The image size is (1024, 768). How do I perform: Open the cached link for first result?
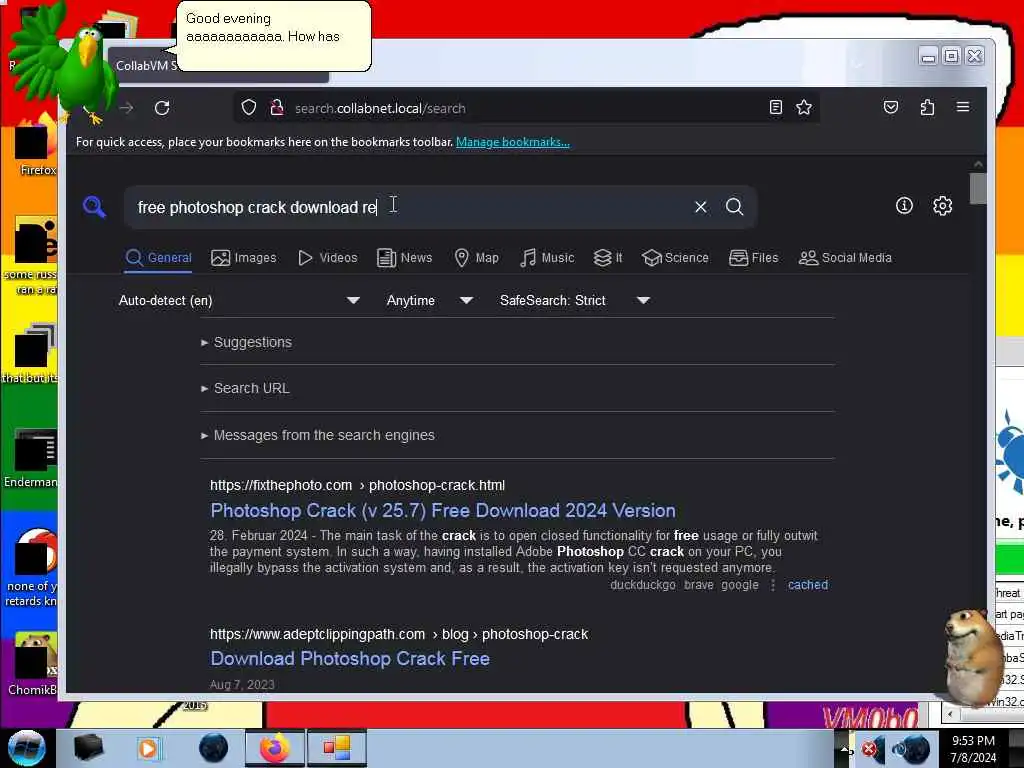808,585
